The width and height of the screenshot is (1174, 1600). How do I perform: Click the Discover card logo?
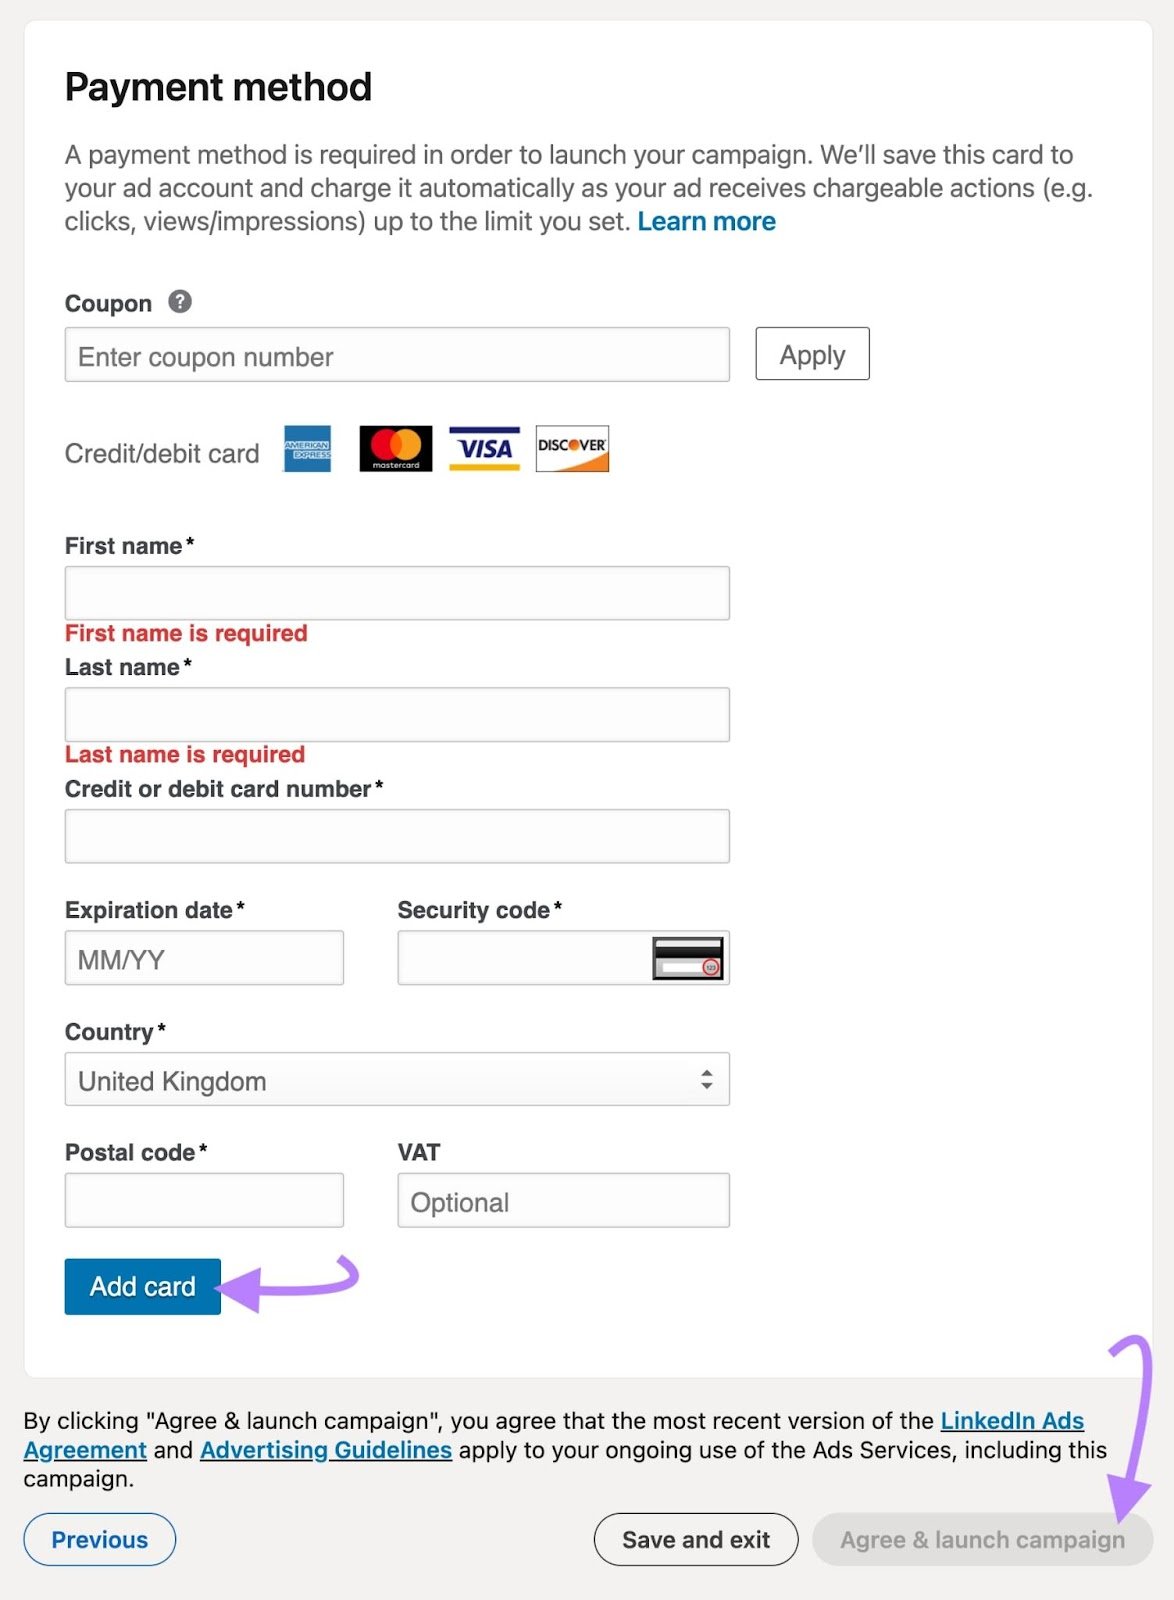click(571, 449)
